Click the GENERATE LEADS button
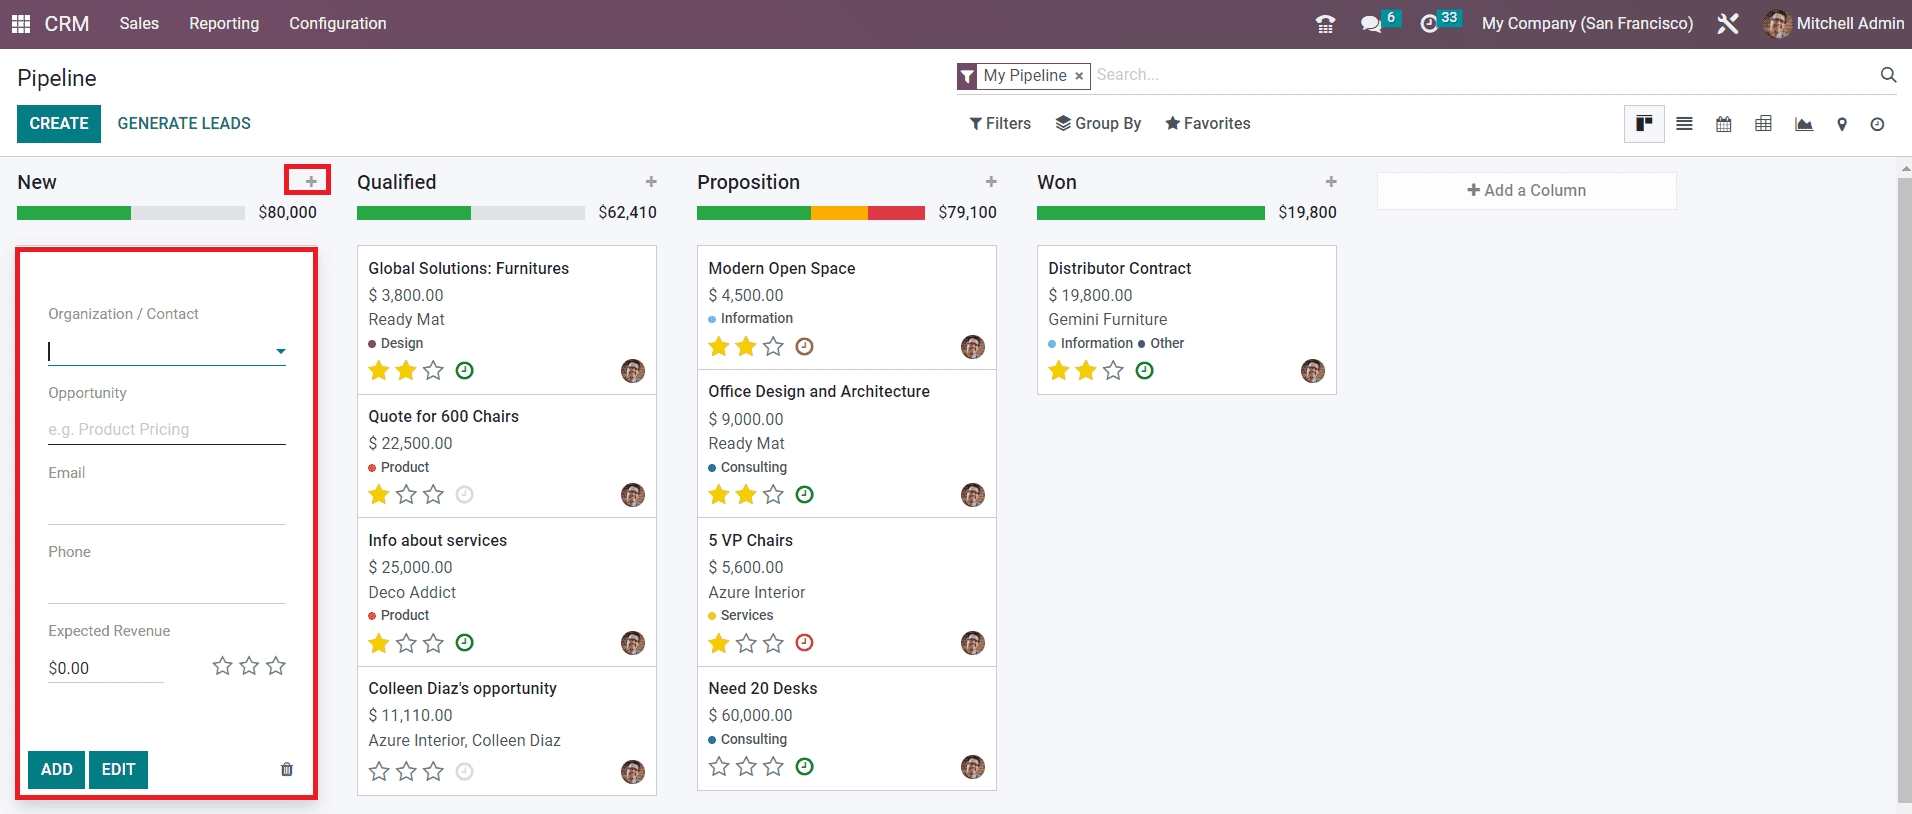1912x814 pixels. 184,123
